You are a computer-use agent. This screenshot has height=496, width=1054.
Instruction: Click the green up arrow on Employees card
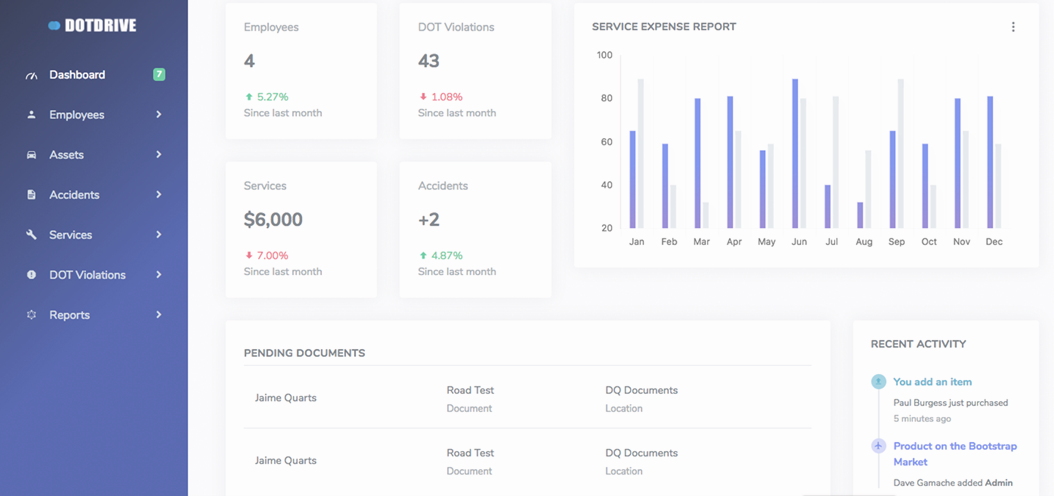249,97
